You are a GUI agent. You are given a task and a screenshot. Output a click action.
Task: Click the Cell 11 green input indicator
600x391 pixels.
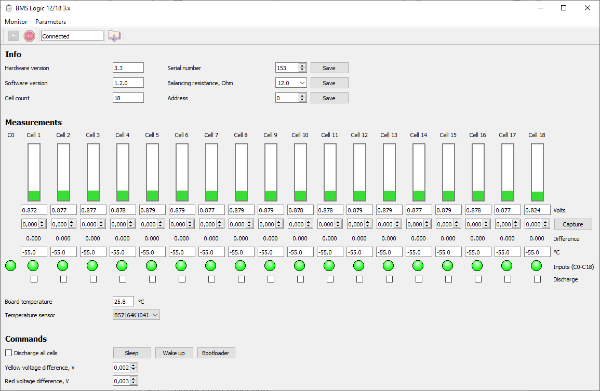[x=329, y=266]
